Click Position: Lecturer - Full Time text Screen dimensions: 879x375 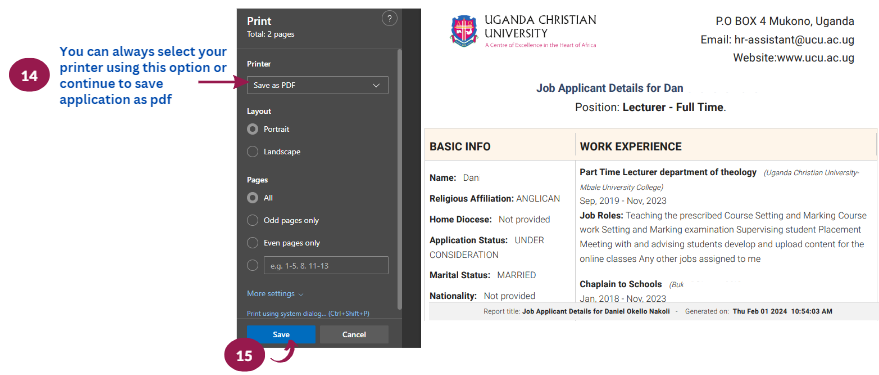650,107
